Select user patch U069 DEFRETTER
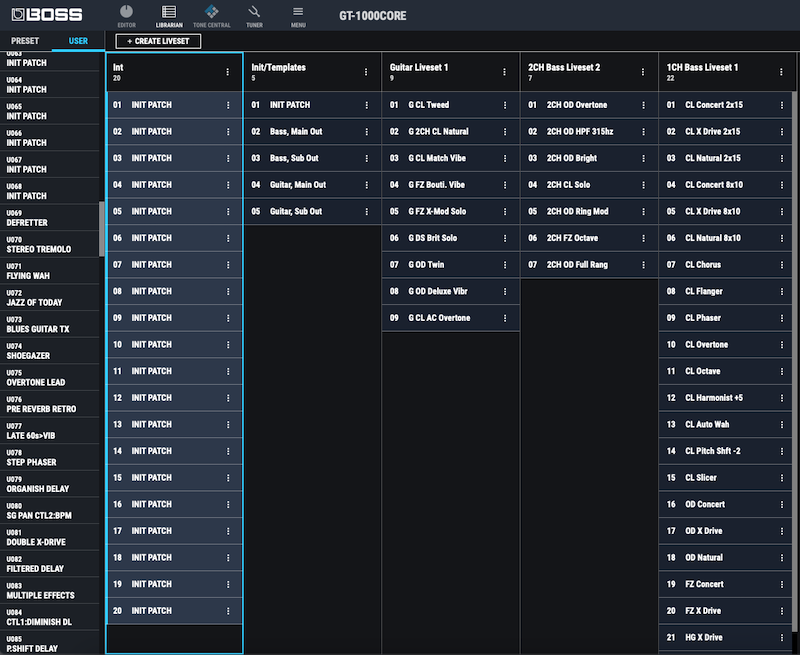The image size is (800, 655). click(x=49, y=218)
